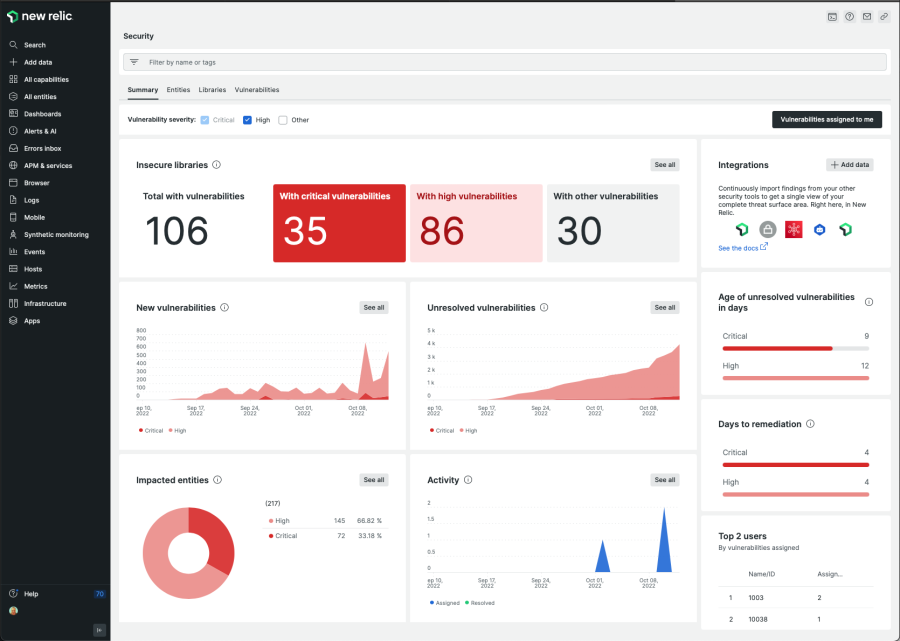This screenshot has width=900, height=641.
Task: Click Vulnerabilities assigned to me button
Action: pyautogui.click(x=826, y=119)
